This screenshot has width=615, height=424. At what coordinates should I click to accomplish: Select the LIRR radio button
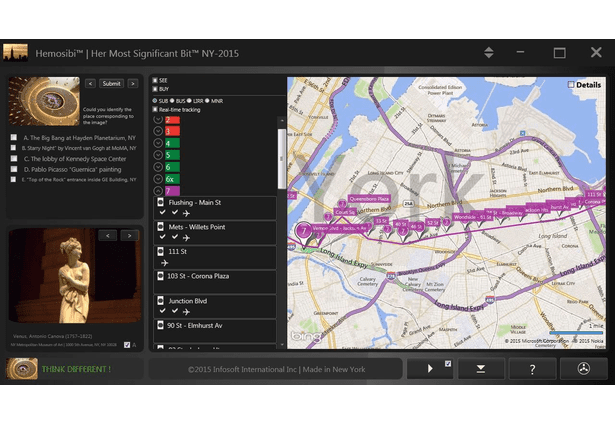[x=189, y=101]
